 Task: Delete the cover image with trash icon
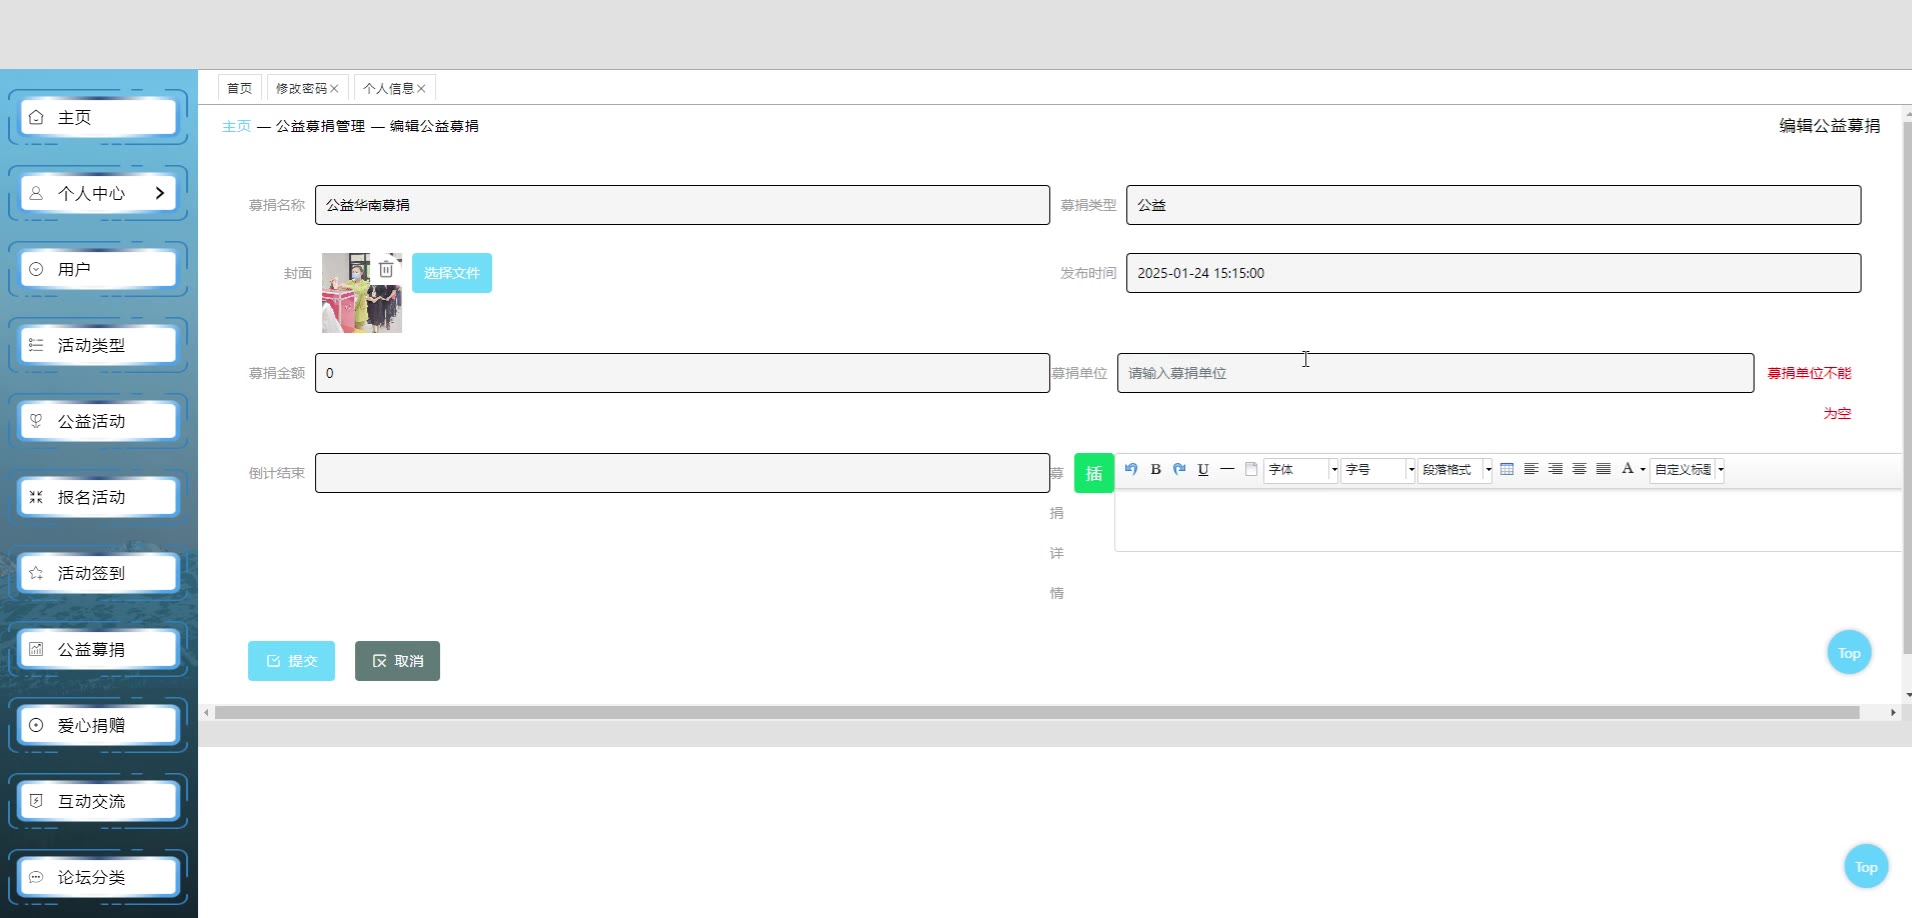point(386,269)
